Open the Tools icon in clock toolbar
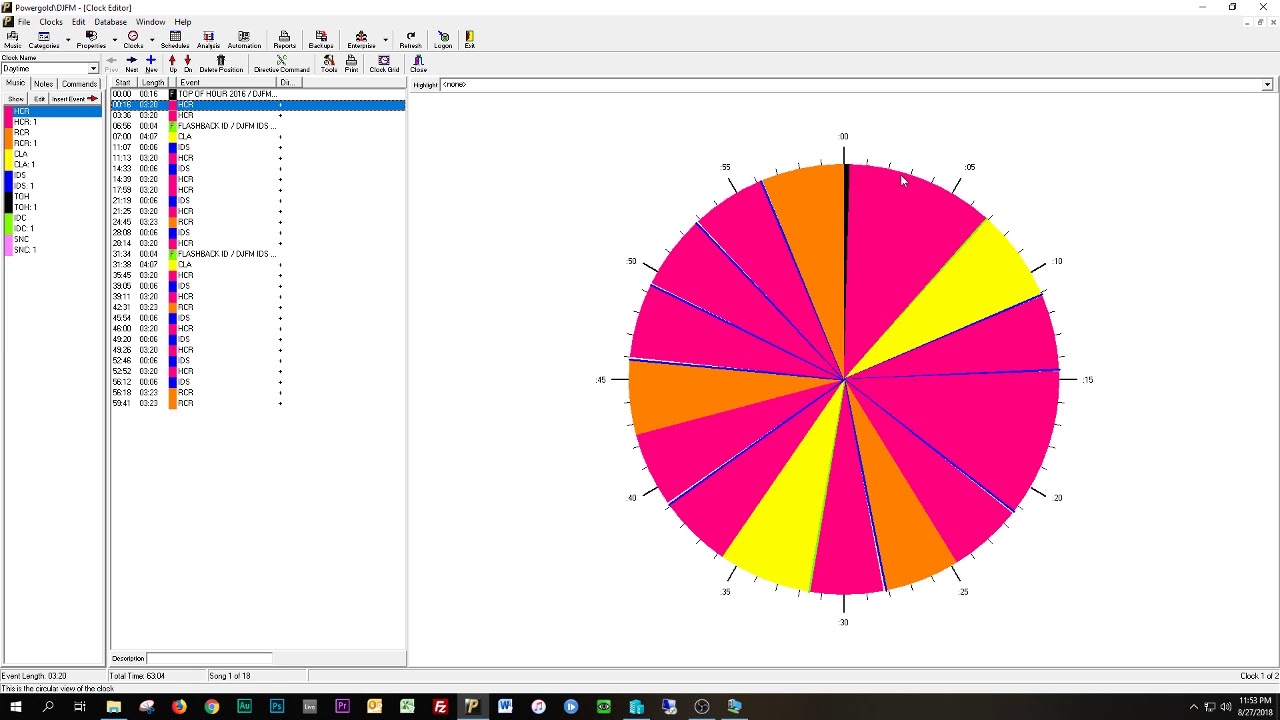The height and width of the screenshot is (720, 1280). [x=328, y=64]
